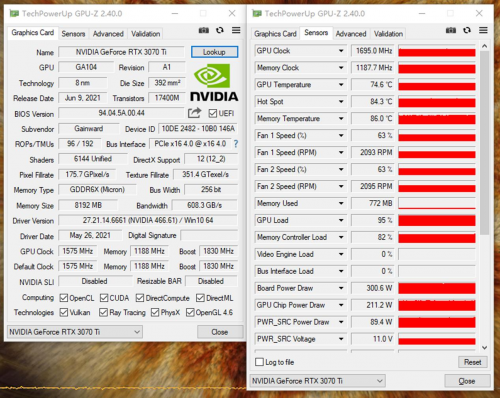
Task: Open the Memory Used sensor dropdown
Action: [341, 203]
